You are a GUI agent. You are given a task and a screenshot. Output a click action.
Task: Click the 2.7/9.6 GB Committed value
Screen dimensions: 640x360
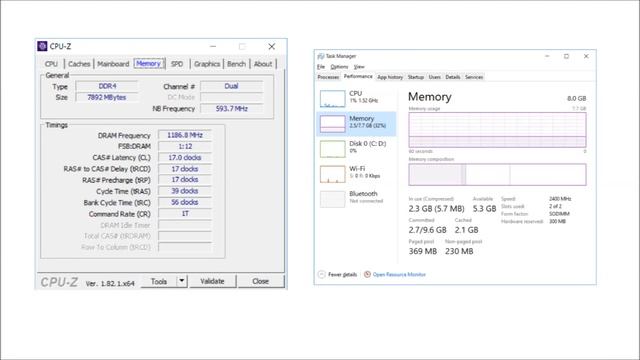point(427,230)
